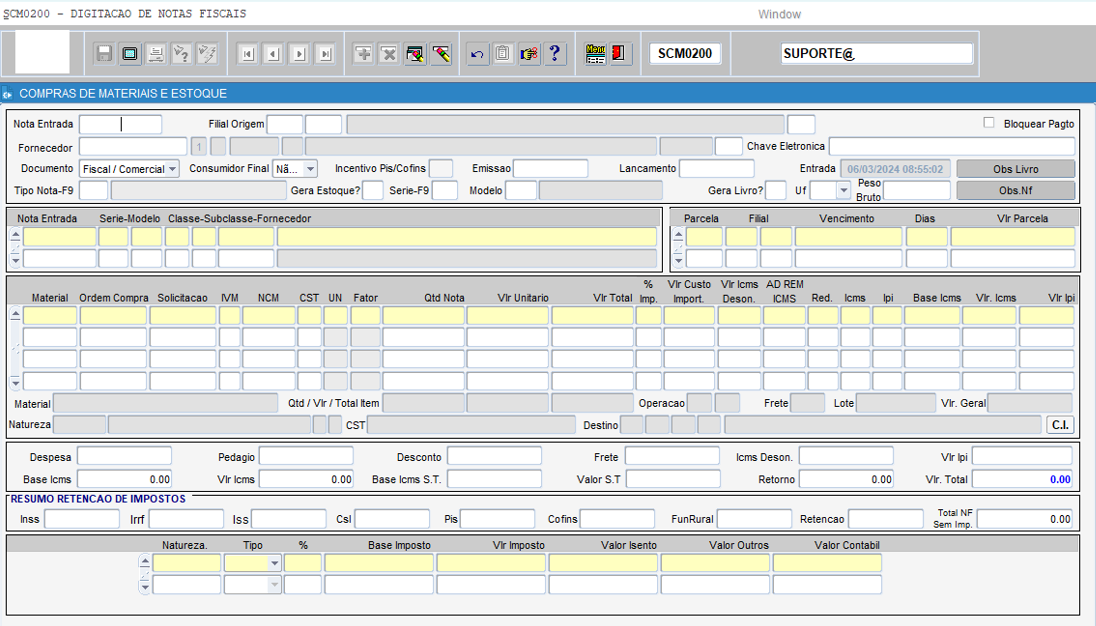Click scroll up arrow in Natureza tax grid
Screen dimensions: 1096x626
click(x=145, y=561)
